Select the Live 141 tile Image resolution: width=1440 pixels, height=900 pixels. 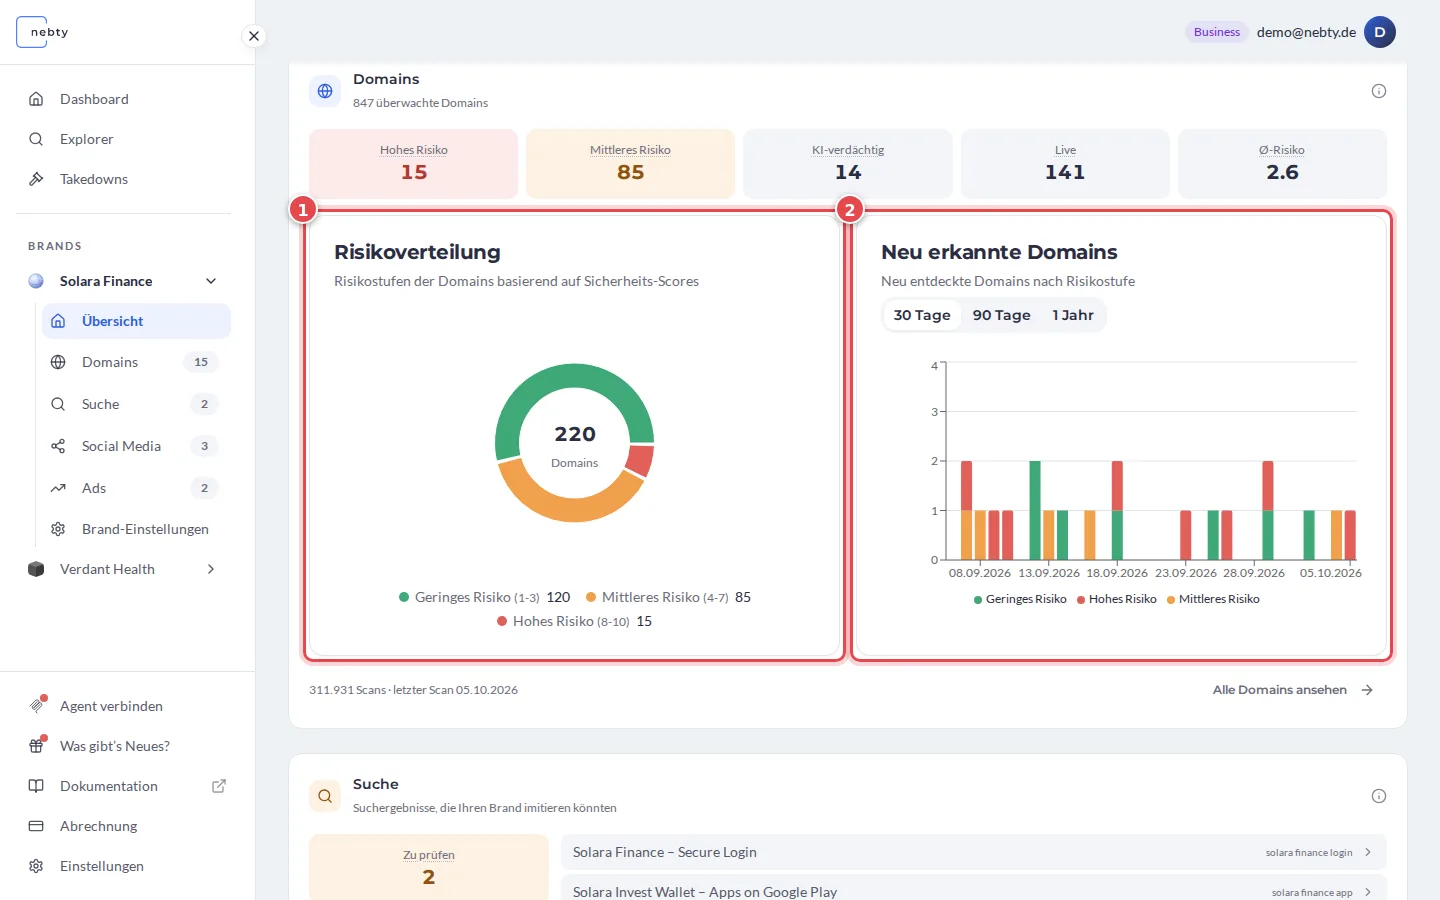1065,163
